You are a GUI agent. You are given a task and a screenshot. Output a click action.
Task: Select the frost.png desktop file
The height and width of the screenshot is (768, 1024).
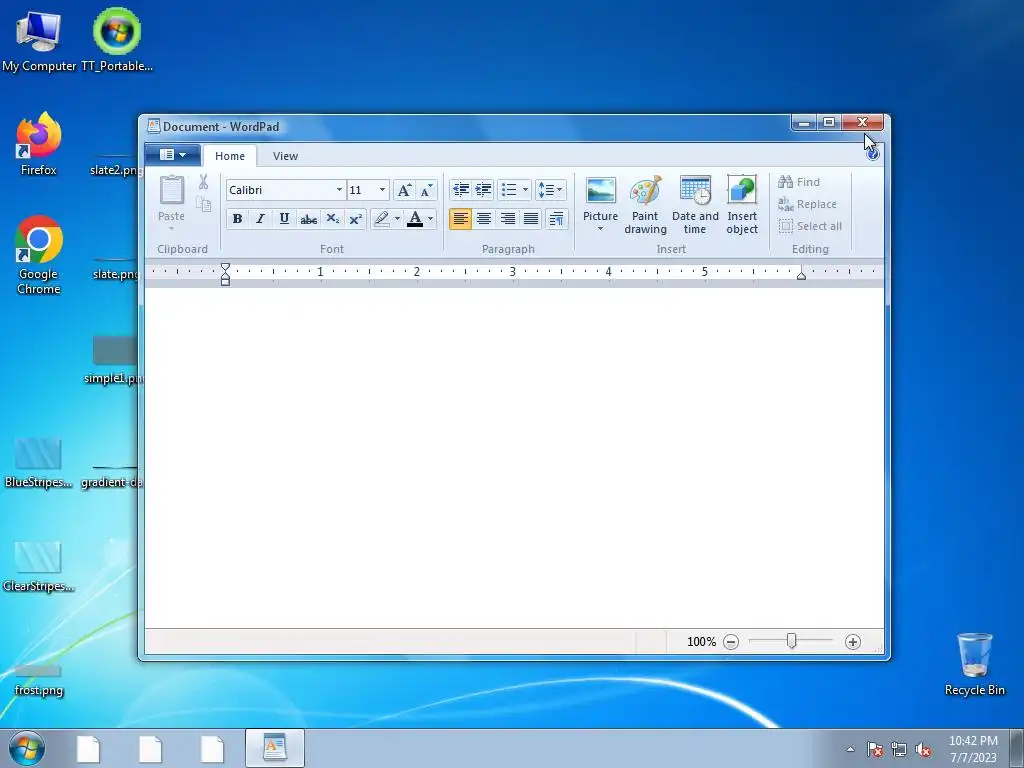pyautogui.click(x=39, y=679)
